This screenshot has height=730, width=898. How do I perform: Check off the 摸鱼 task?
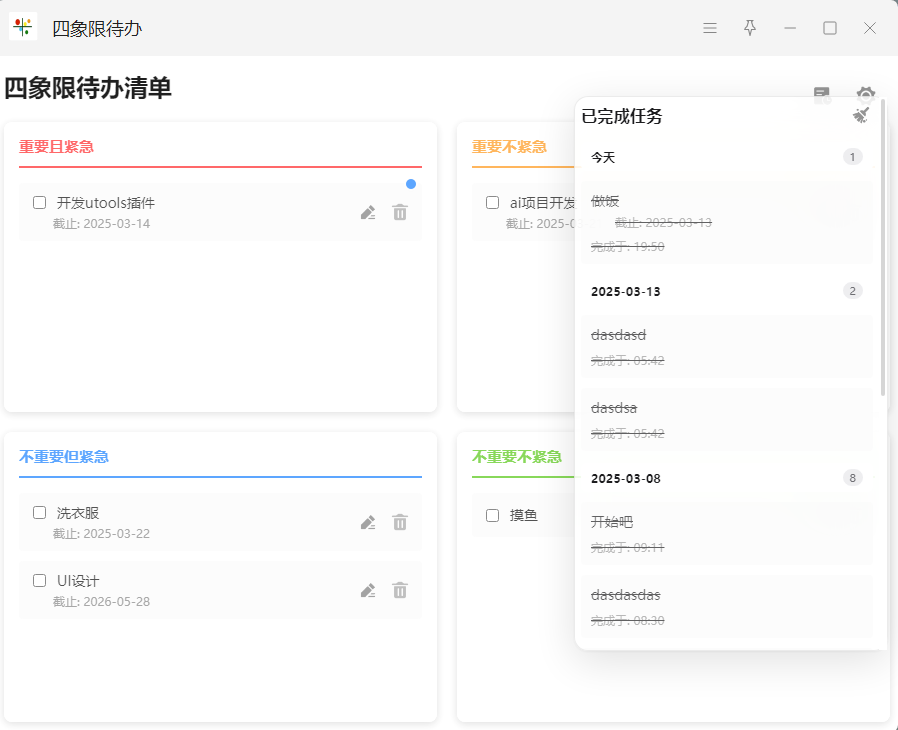pyautogui.click(x=493, y=515)
